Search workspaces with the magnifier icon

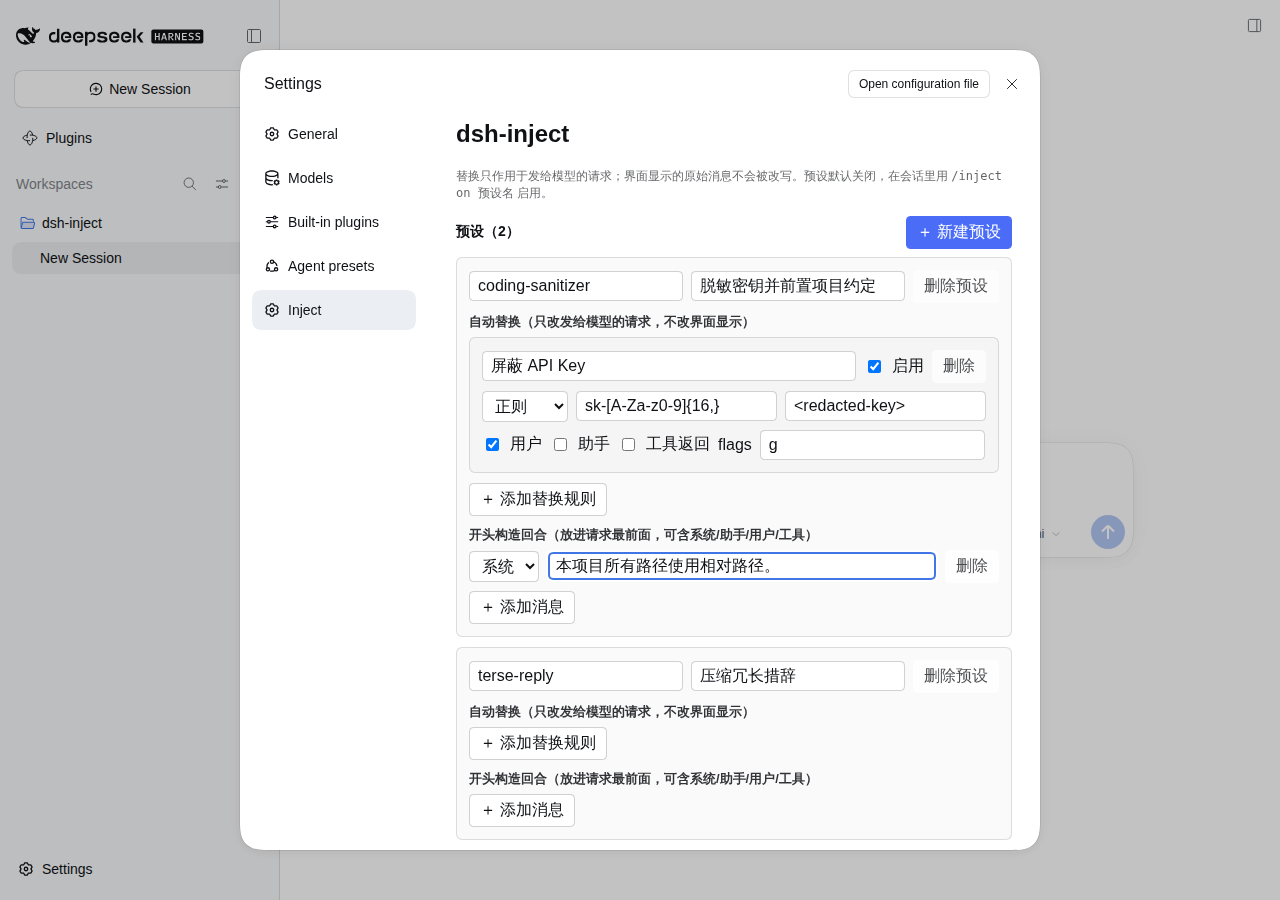(x=190, y=184)
